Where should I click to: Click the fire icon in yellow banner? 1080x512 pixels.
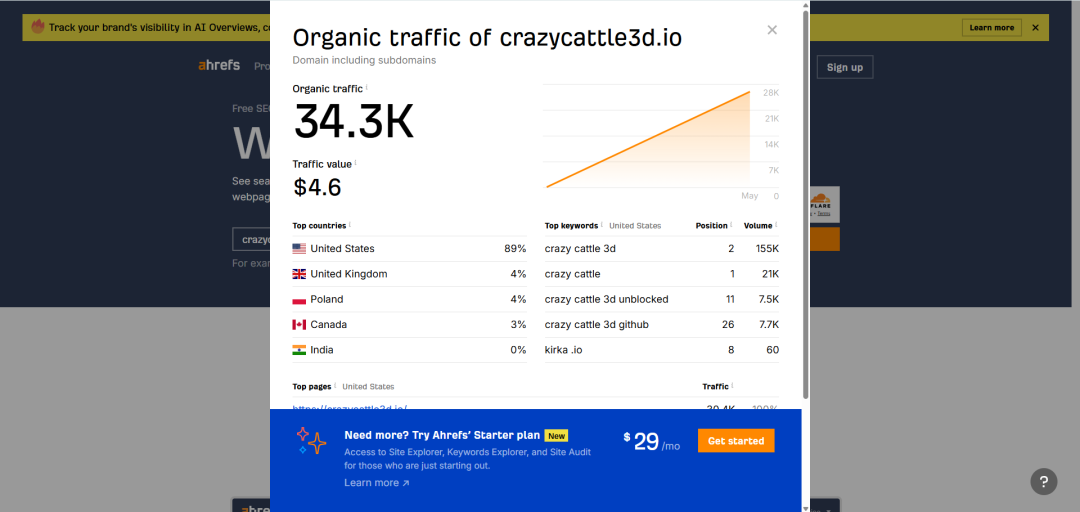[38, 27]
